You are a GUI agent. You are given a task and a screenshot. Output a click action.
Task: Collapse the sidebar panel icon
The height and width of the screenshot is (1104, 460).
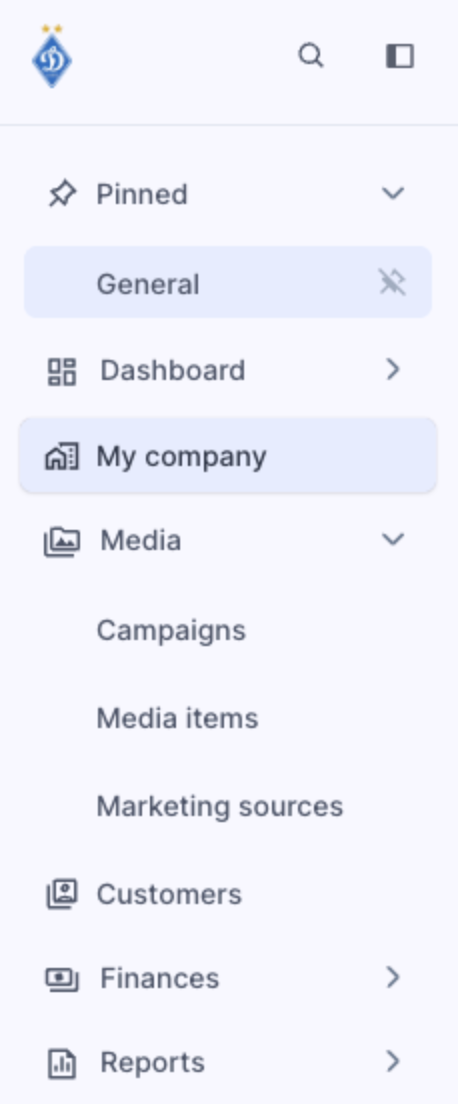400,56
